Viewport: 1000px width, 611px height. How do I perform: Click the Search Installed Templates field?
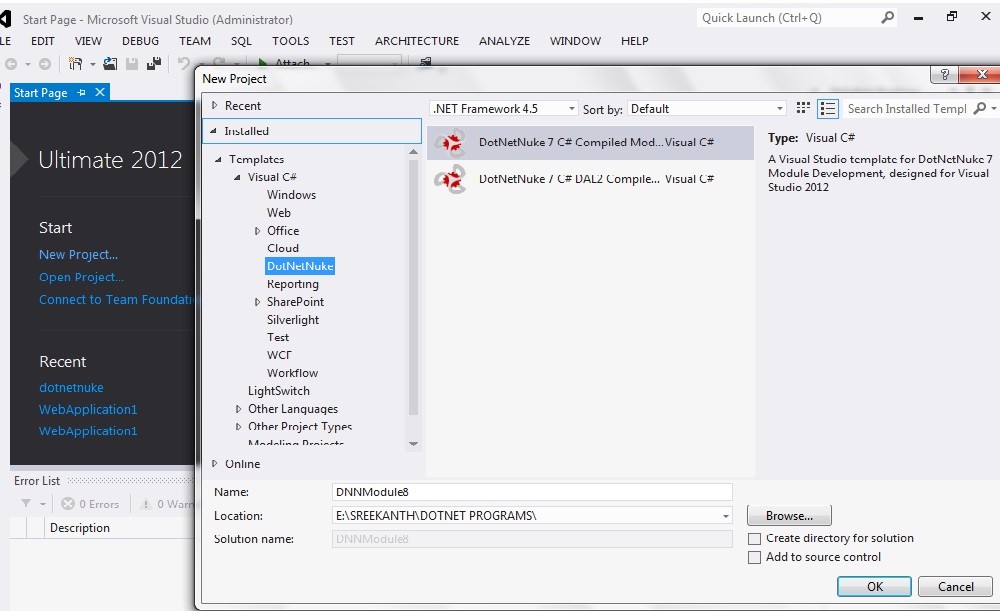907,108
